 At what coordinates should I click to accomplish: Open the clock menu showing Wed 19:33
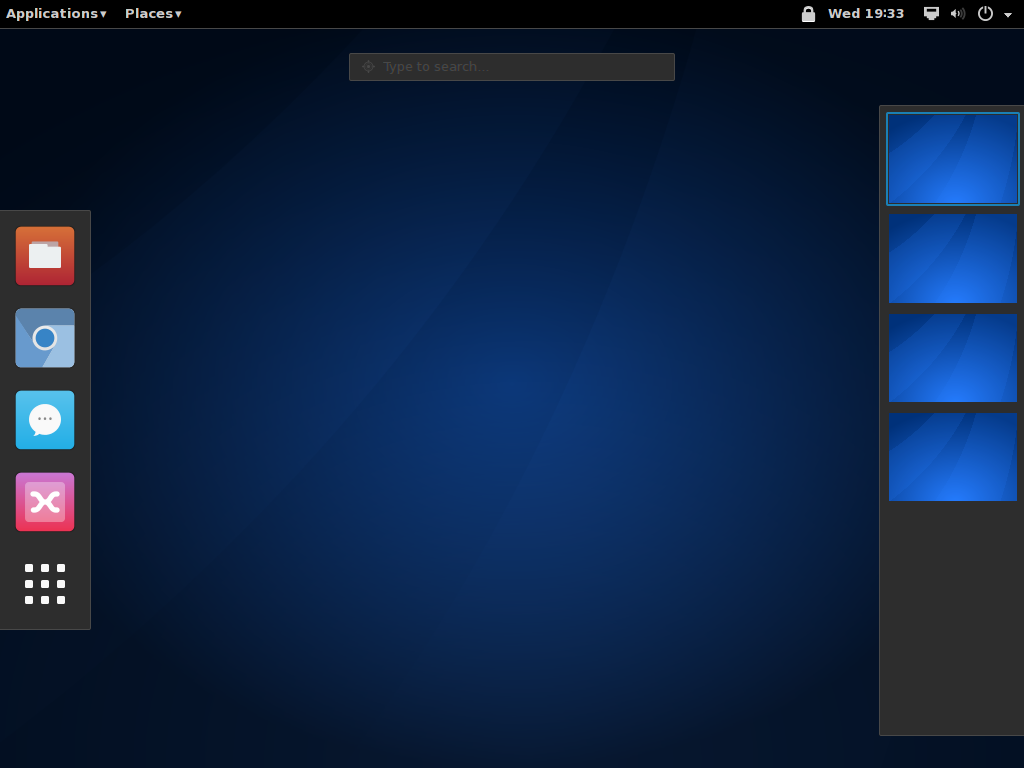[865, 14]
